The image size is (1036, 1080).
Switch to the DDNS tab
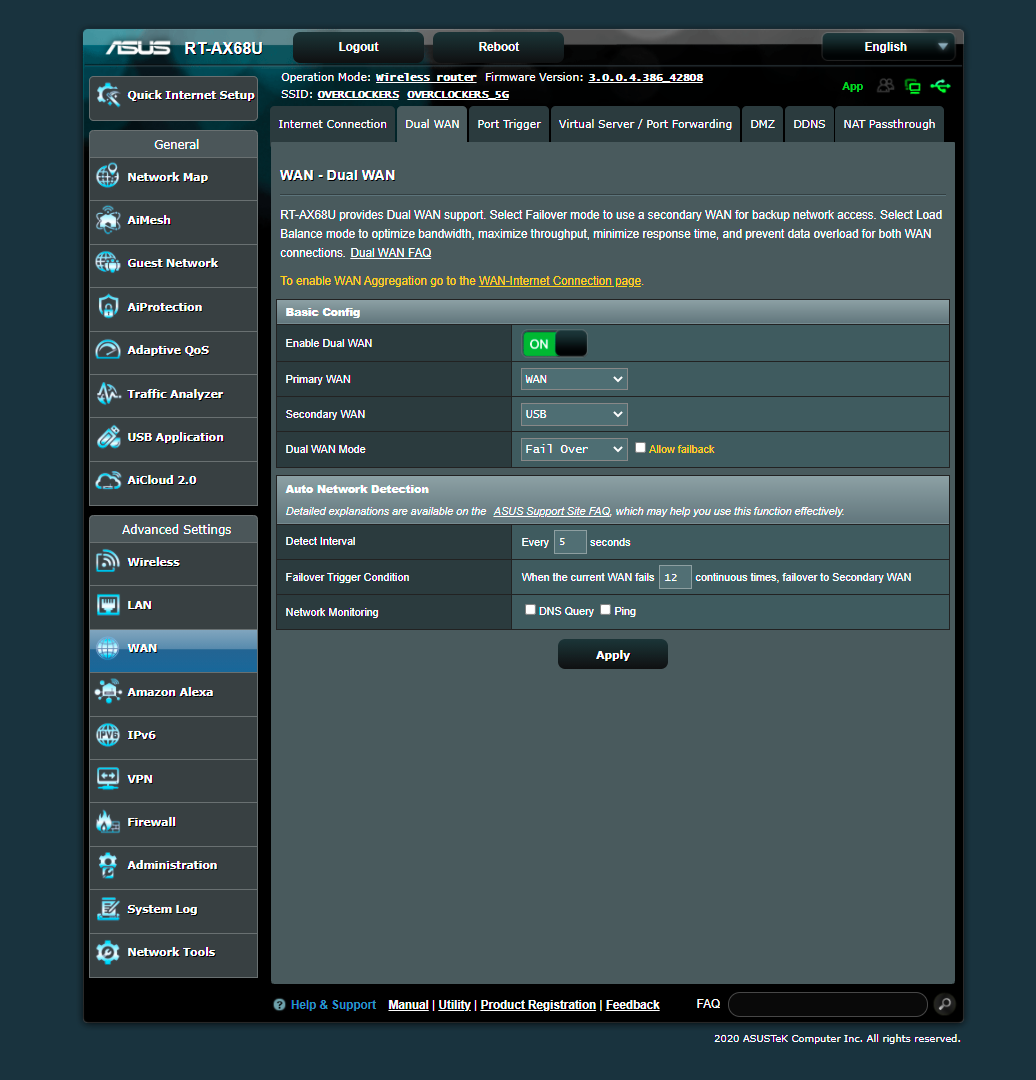pos(809,124)
